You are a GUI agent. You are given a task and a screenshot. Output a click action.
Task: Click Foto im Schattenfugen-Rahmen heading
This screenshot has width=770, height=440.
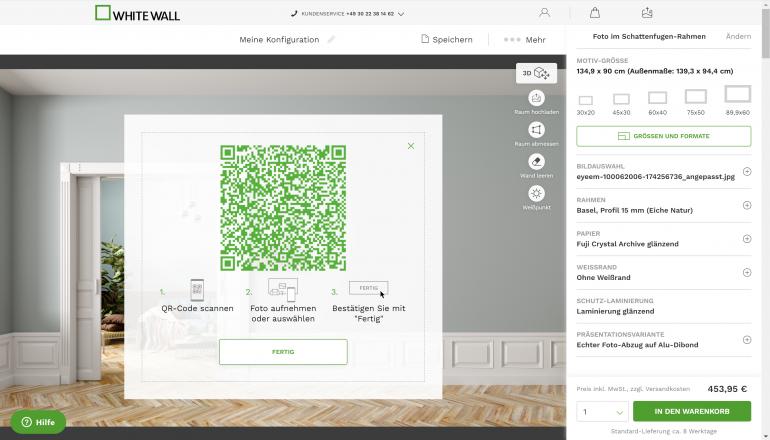pyautogui.click(x=649, y=36)
